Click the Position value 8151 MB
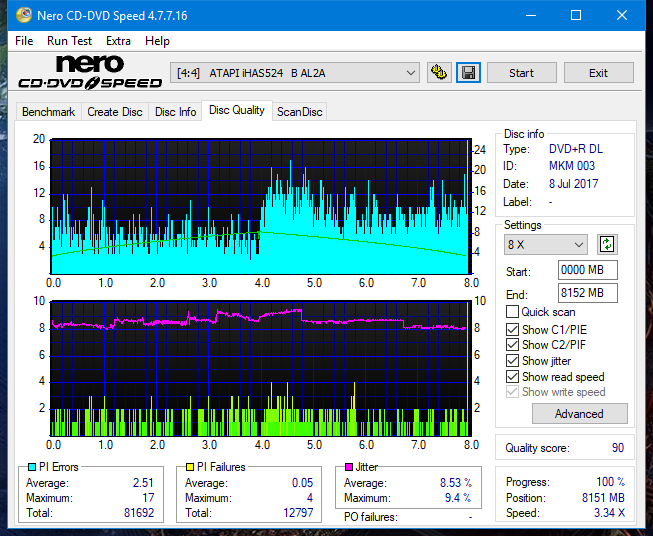Image resolution: width=653 pixels, height=536 pixels. point(603,498)
